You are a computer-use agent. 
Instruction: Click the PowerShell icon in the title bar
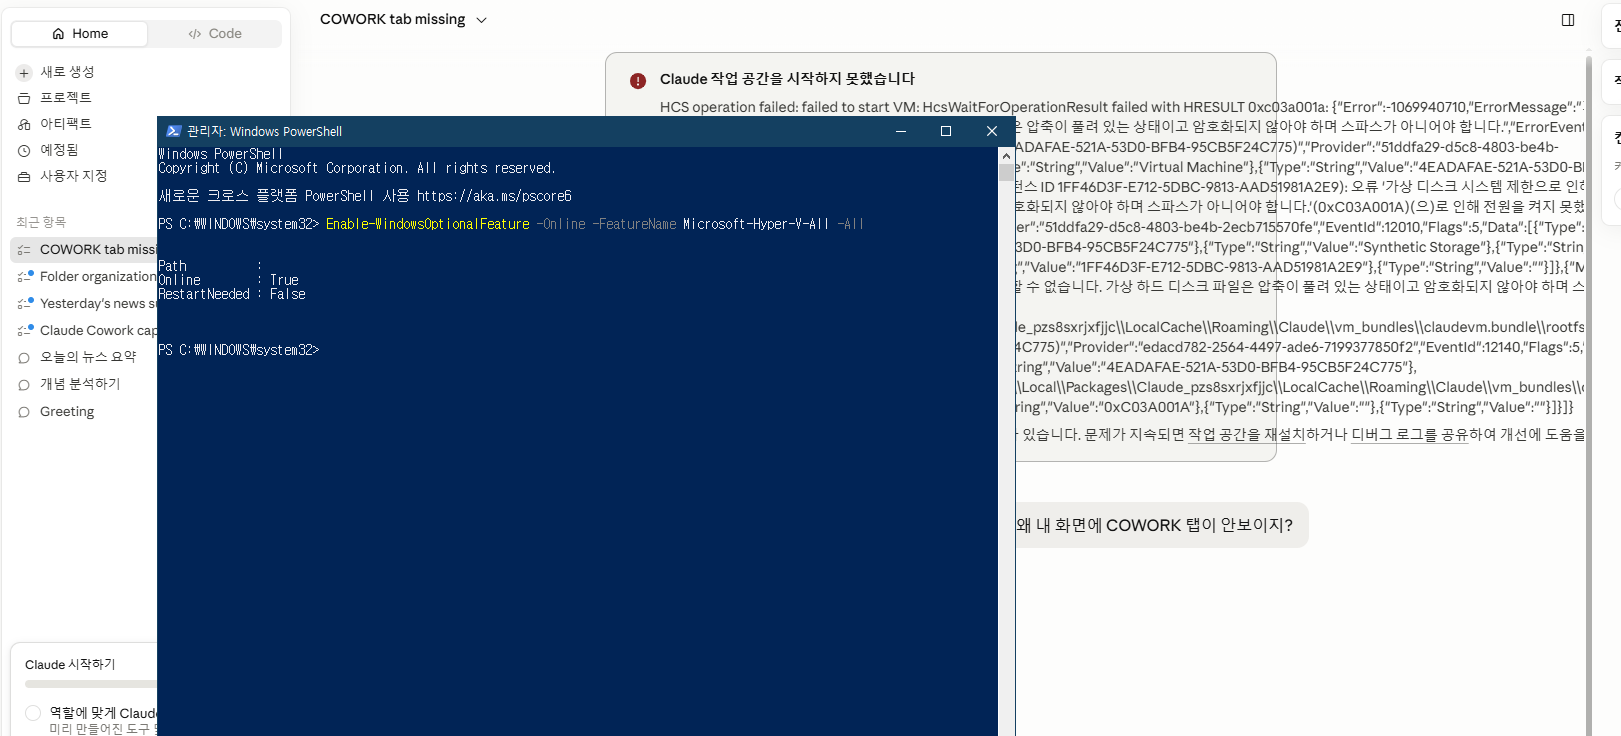pyautogui.click(x=173, y=131)
